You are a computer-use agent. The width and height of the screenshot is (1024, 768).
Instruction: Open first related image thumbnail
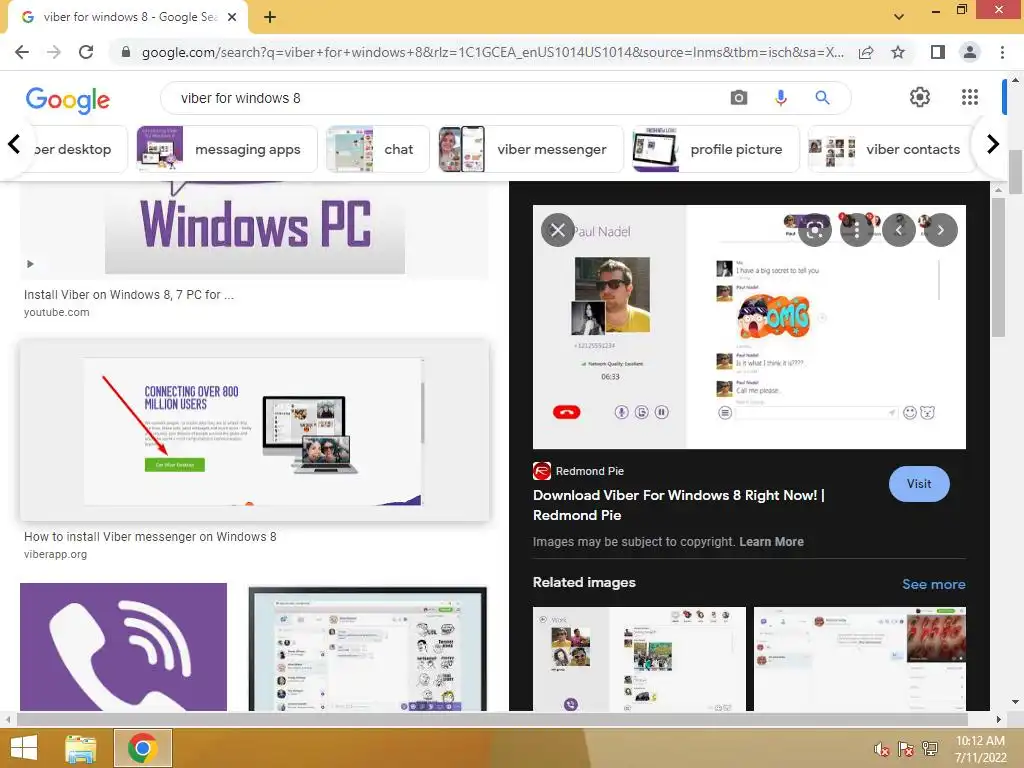[639, 659]
